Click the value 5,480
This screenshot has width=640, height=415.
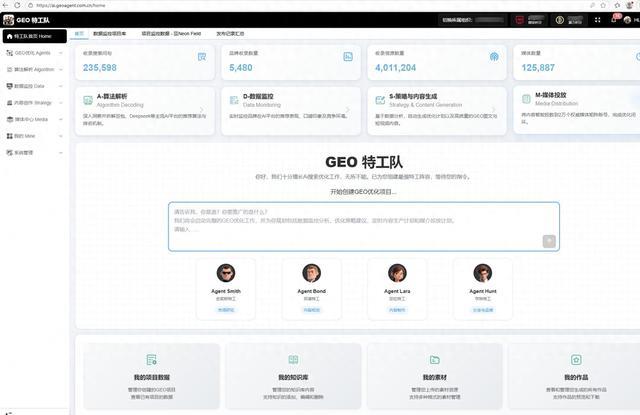(x=241, y=68)
